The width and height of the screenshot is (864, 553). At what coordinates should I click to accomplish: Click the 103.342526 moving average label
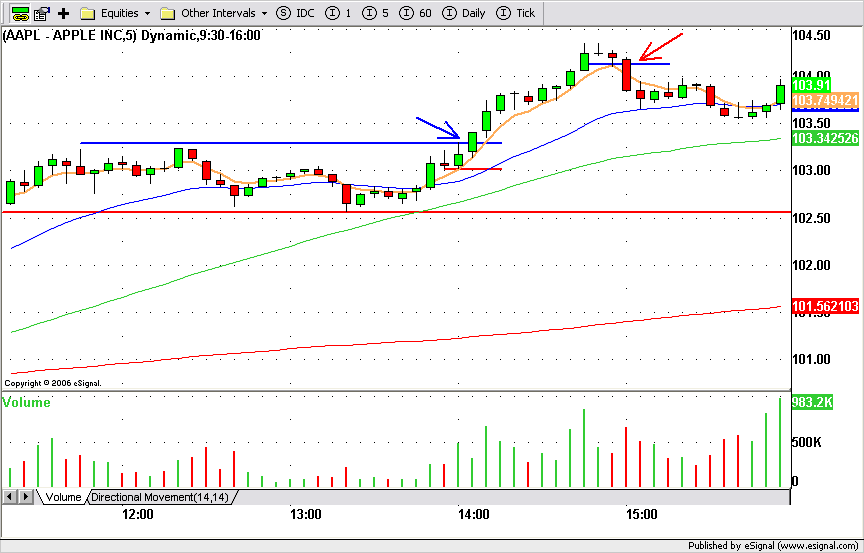[x=825, y=138]
